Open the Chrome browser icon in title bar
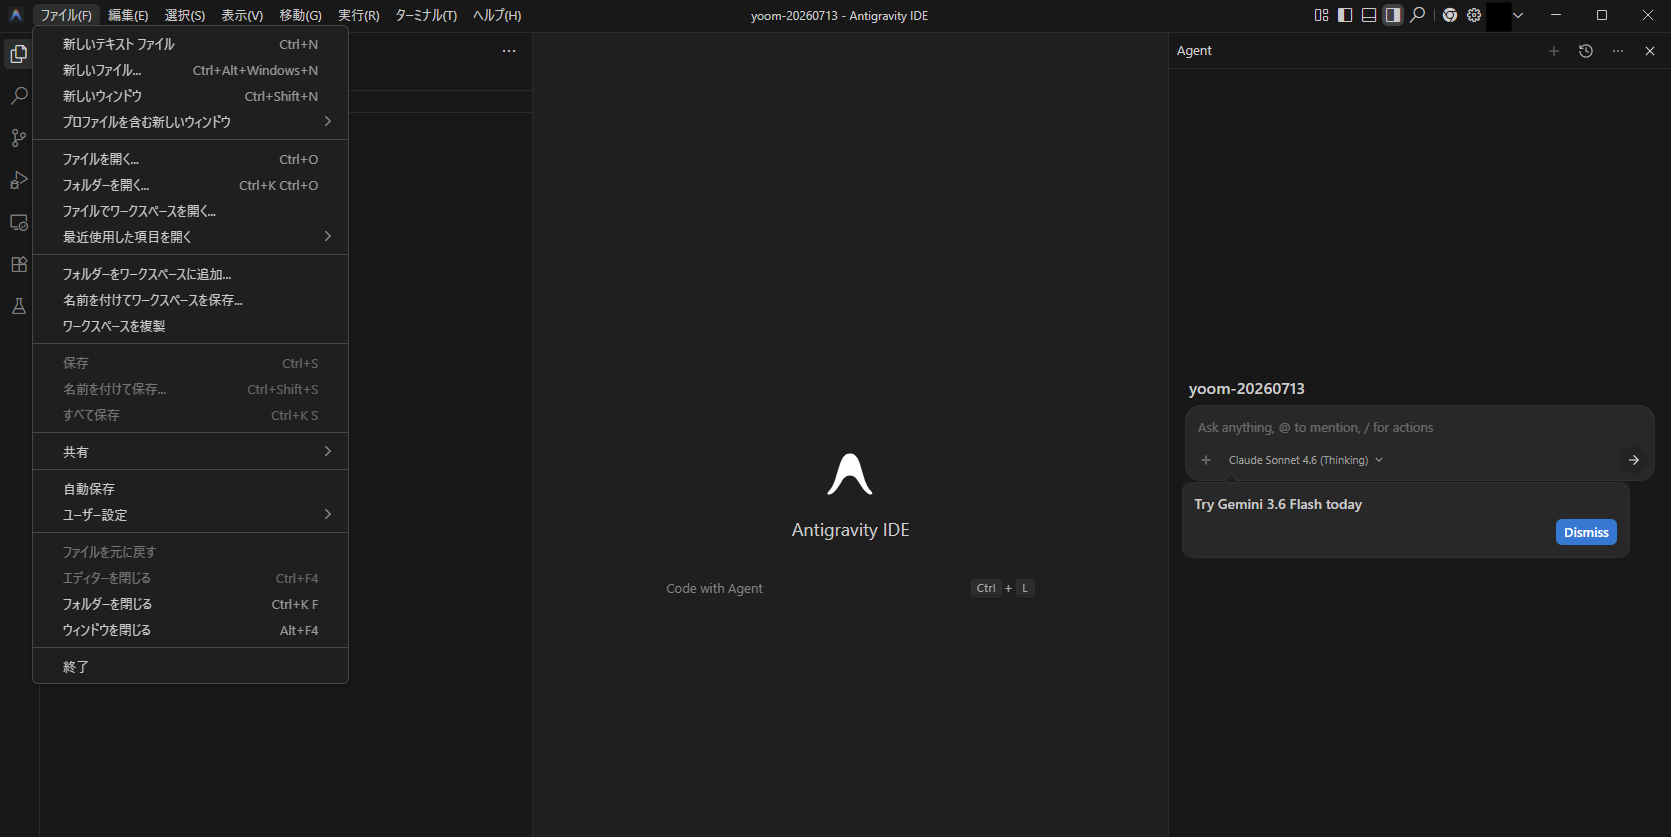Image resolution: width=1671 pixels, height=837 pixels. (1450, 15)
